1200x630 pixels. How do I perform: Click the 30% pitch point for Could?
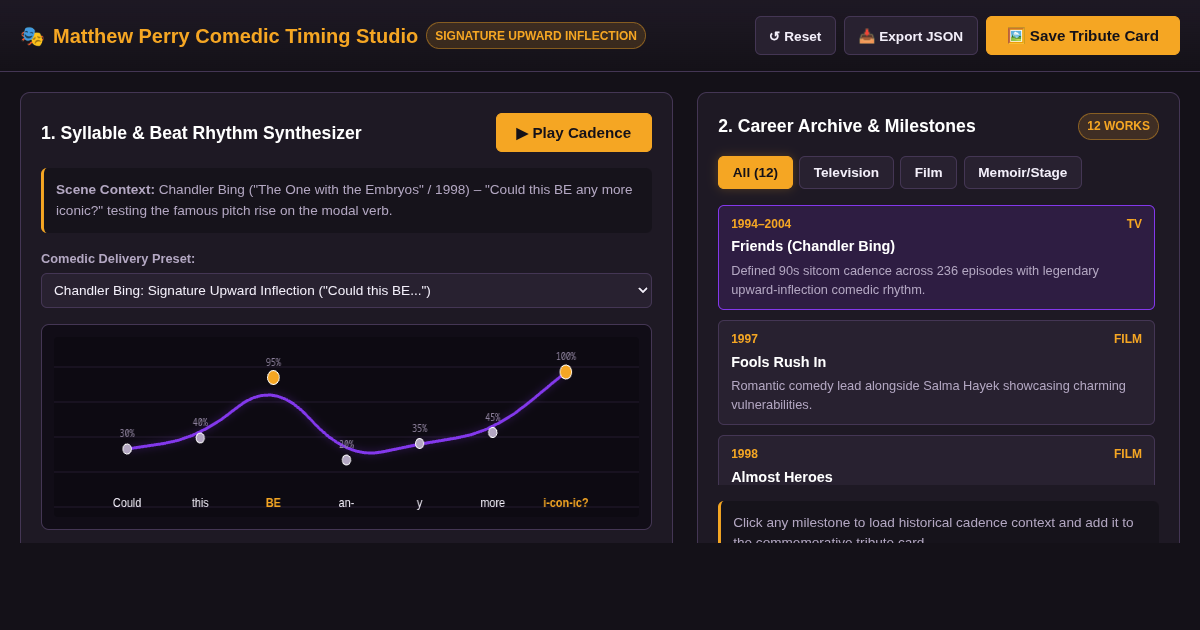coord(127,449)
